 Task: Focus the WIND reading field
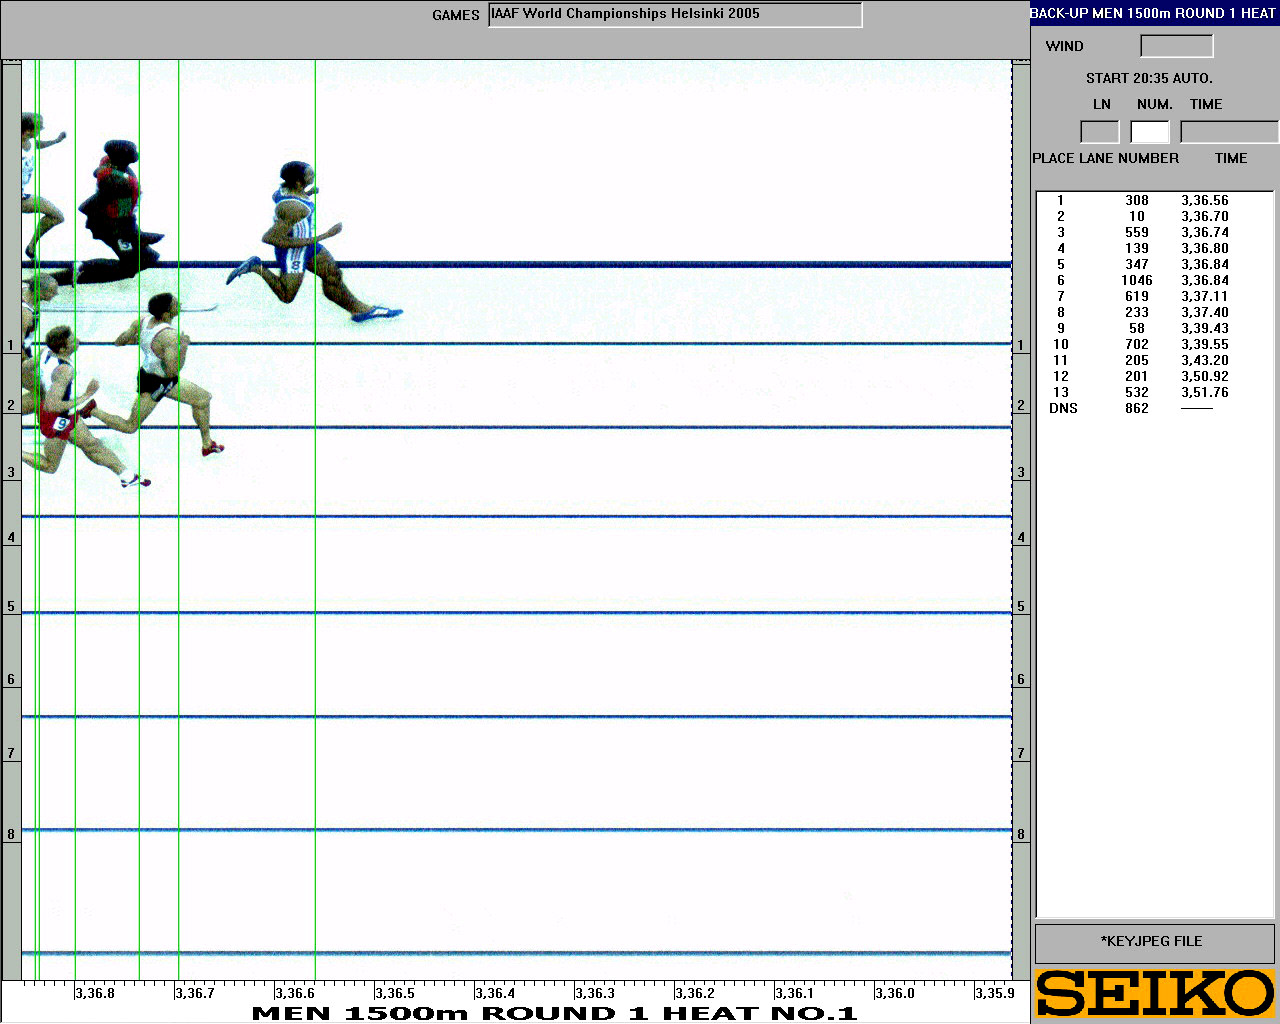pos(1176,46)
